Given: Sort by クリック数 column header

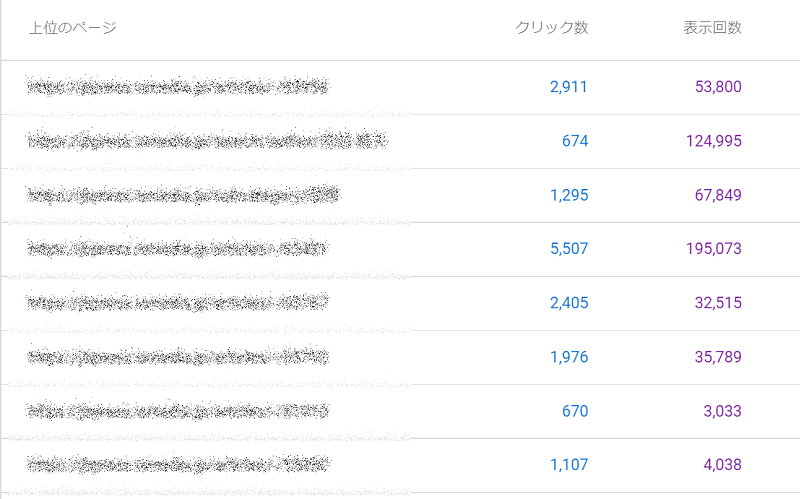Looking at the screenshot, I should pyautogui.click(x=552, y=28).
